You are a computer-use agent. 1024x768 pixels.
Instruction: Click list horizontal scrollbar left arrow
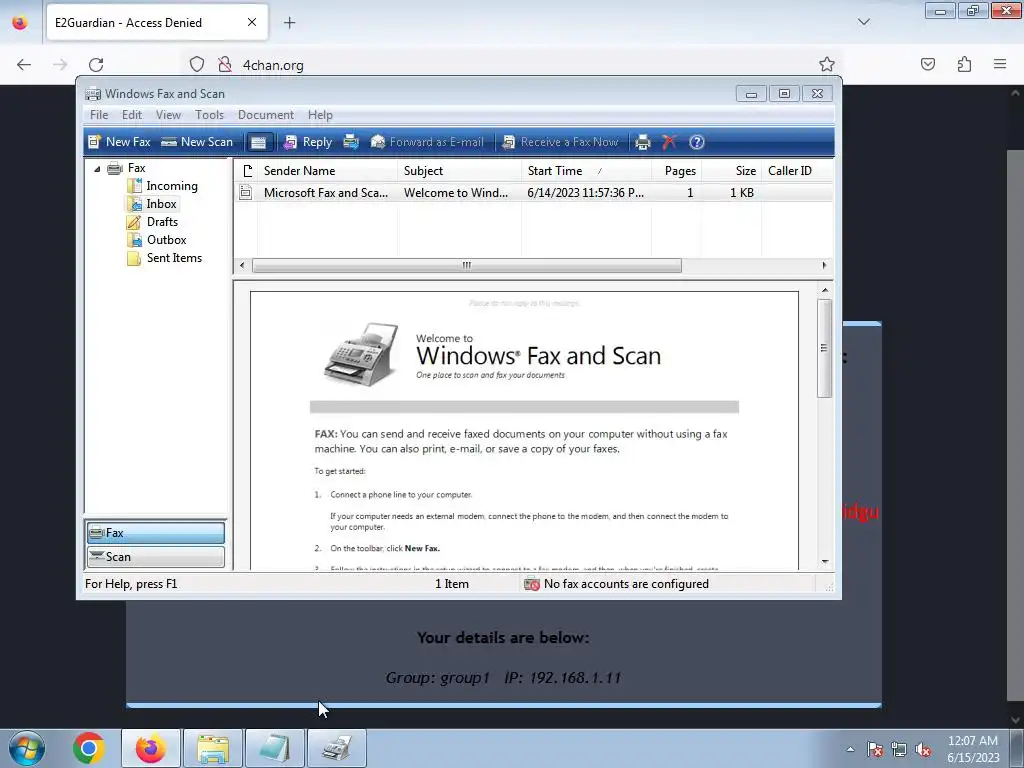[x=242, y=265]
